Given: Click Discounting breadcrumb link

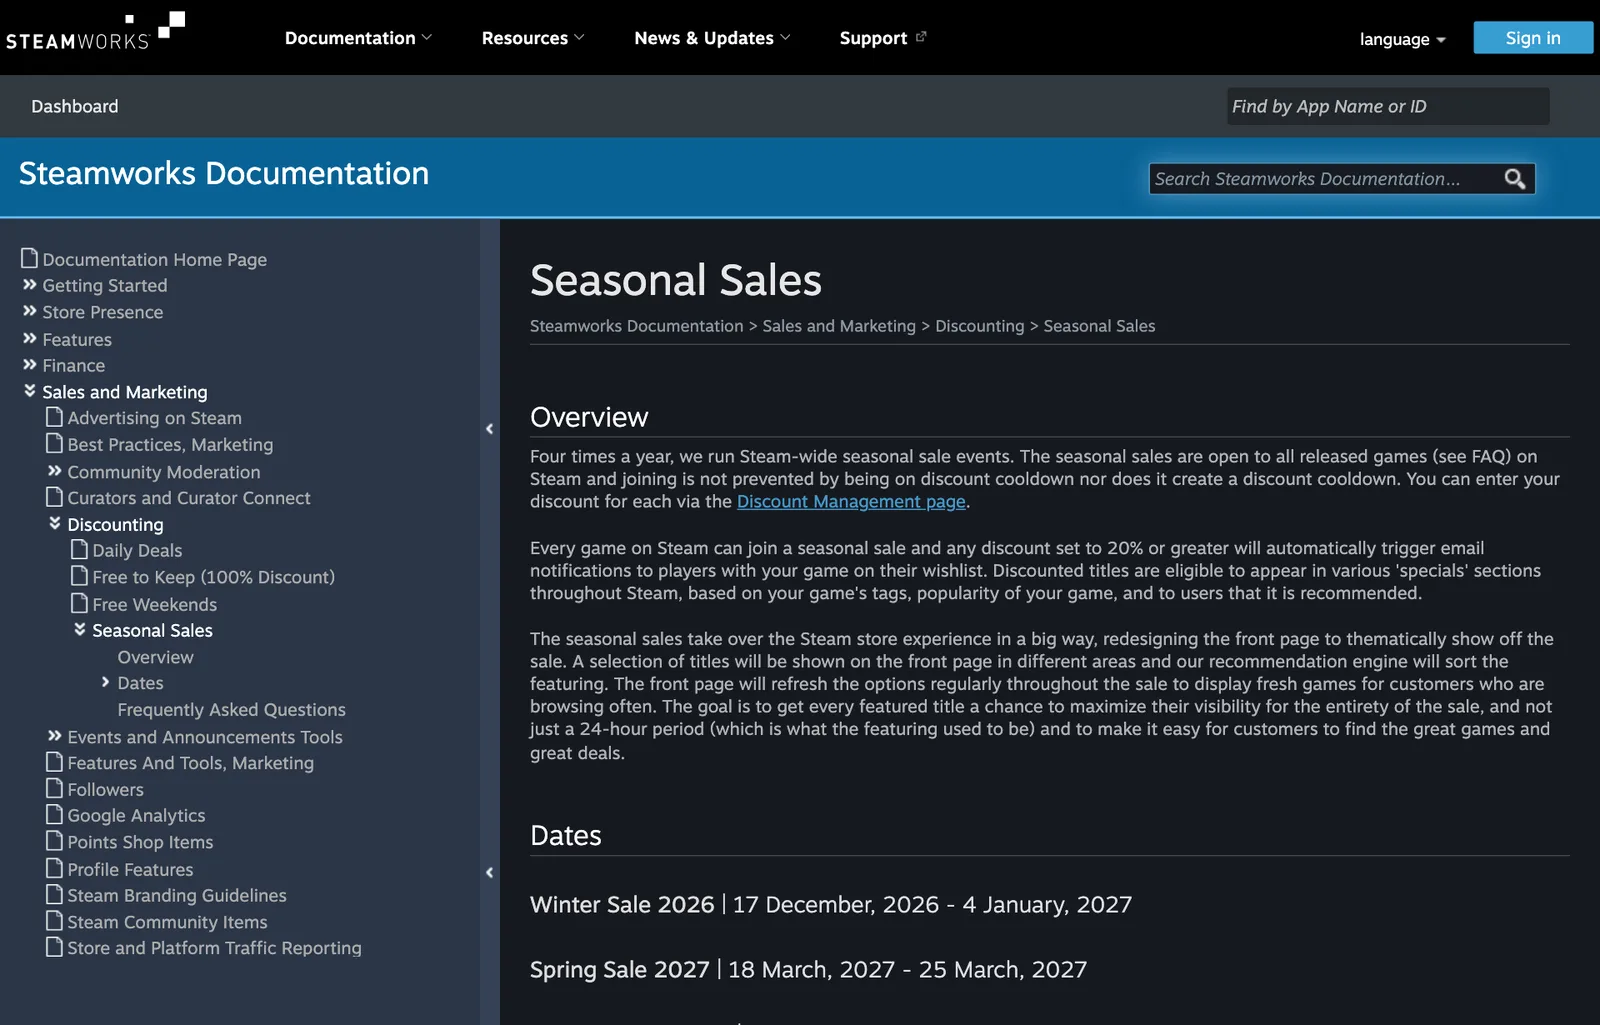Looking at the screenshot, I should (980, 326).
